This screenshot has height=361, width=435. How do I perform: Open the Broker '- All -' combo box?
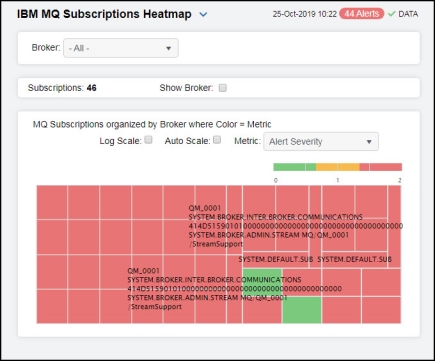point(121,48)
